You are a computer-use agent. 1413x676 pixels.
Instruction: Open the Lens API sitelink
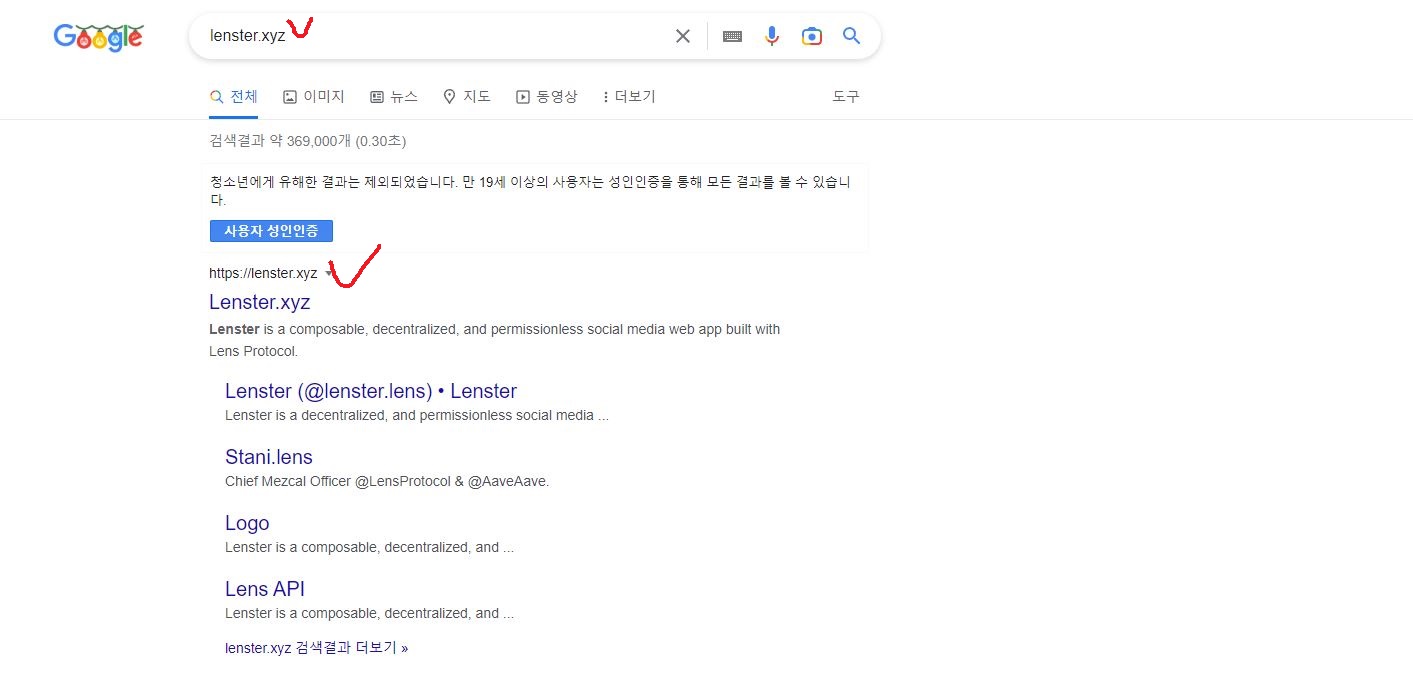[265, 589]
